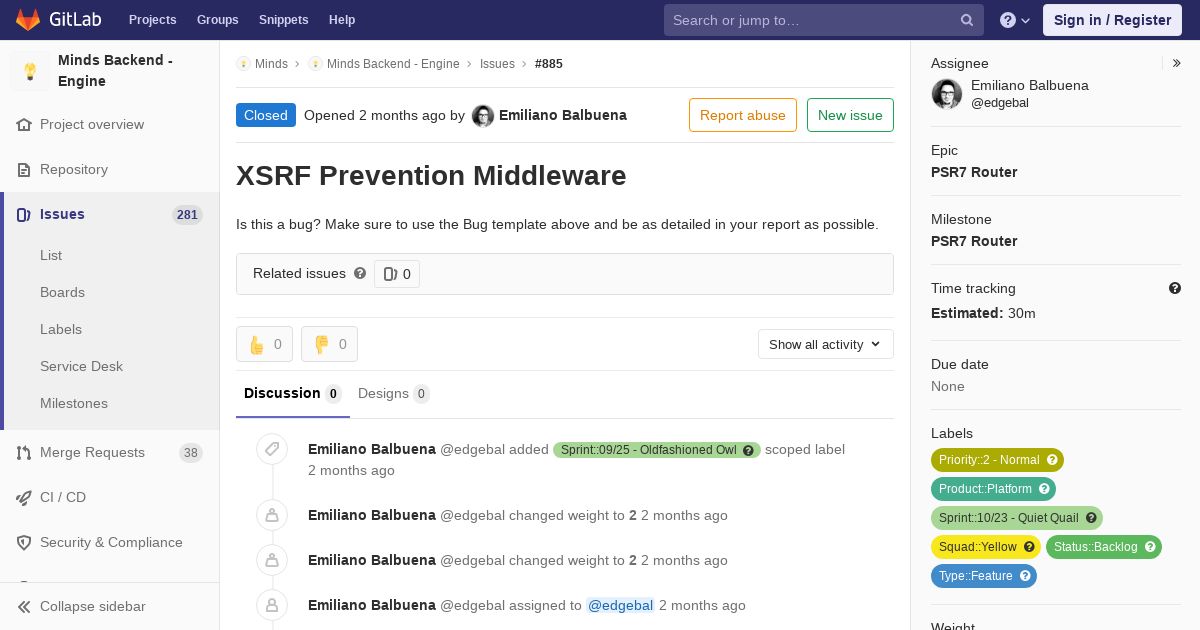Click the related issues count badge

(x=397, y=274)
